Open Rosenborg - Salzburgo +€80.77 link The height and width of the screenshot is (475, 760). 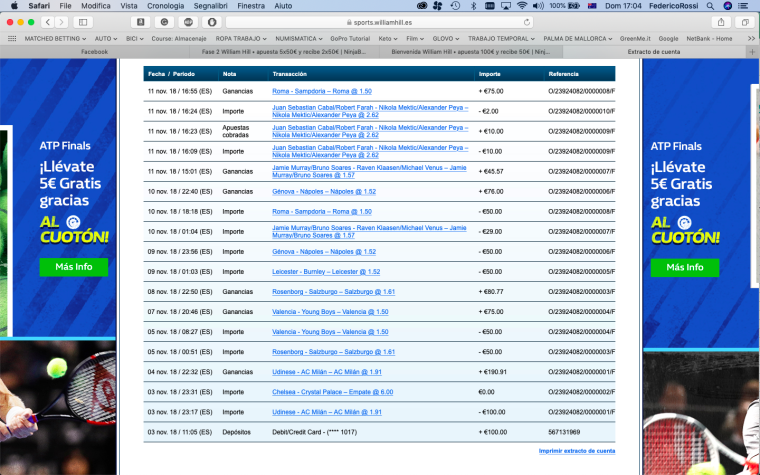[x=333, y=292]
